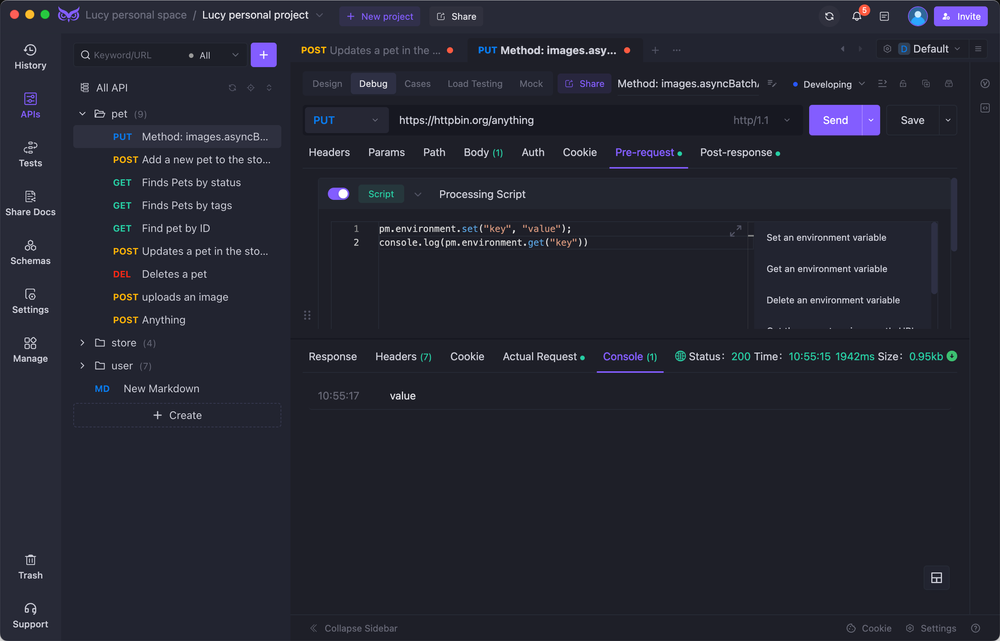Image resolution: width=1000 pixels, height=641 pixels.
Task: Click the Send button
Action: click(x=834, y=120)
